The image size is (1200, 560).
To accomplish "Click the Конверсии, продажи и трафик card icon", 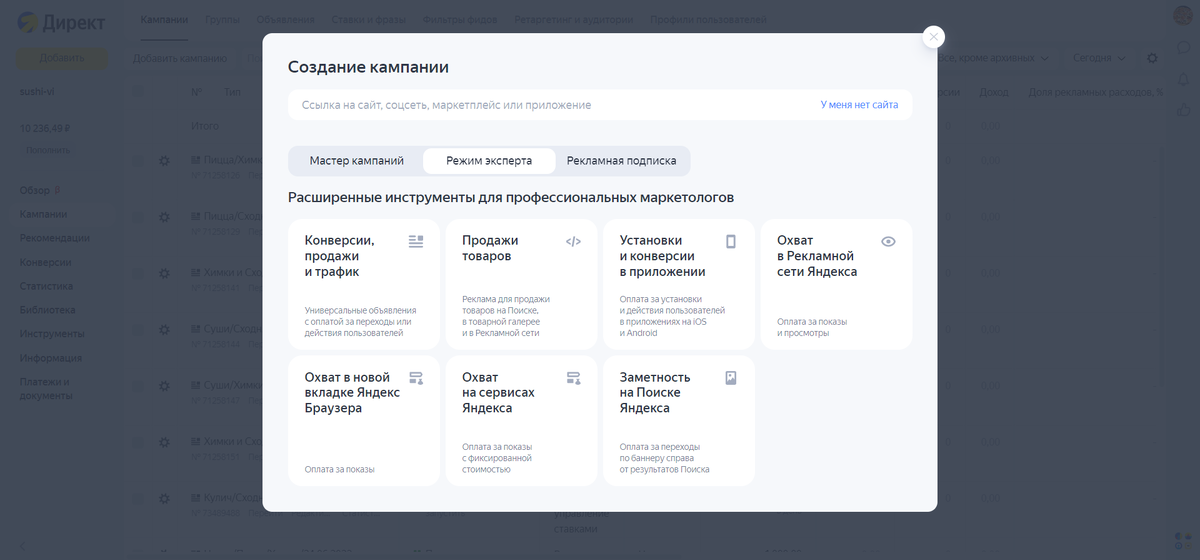I will (416, 241).
